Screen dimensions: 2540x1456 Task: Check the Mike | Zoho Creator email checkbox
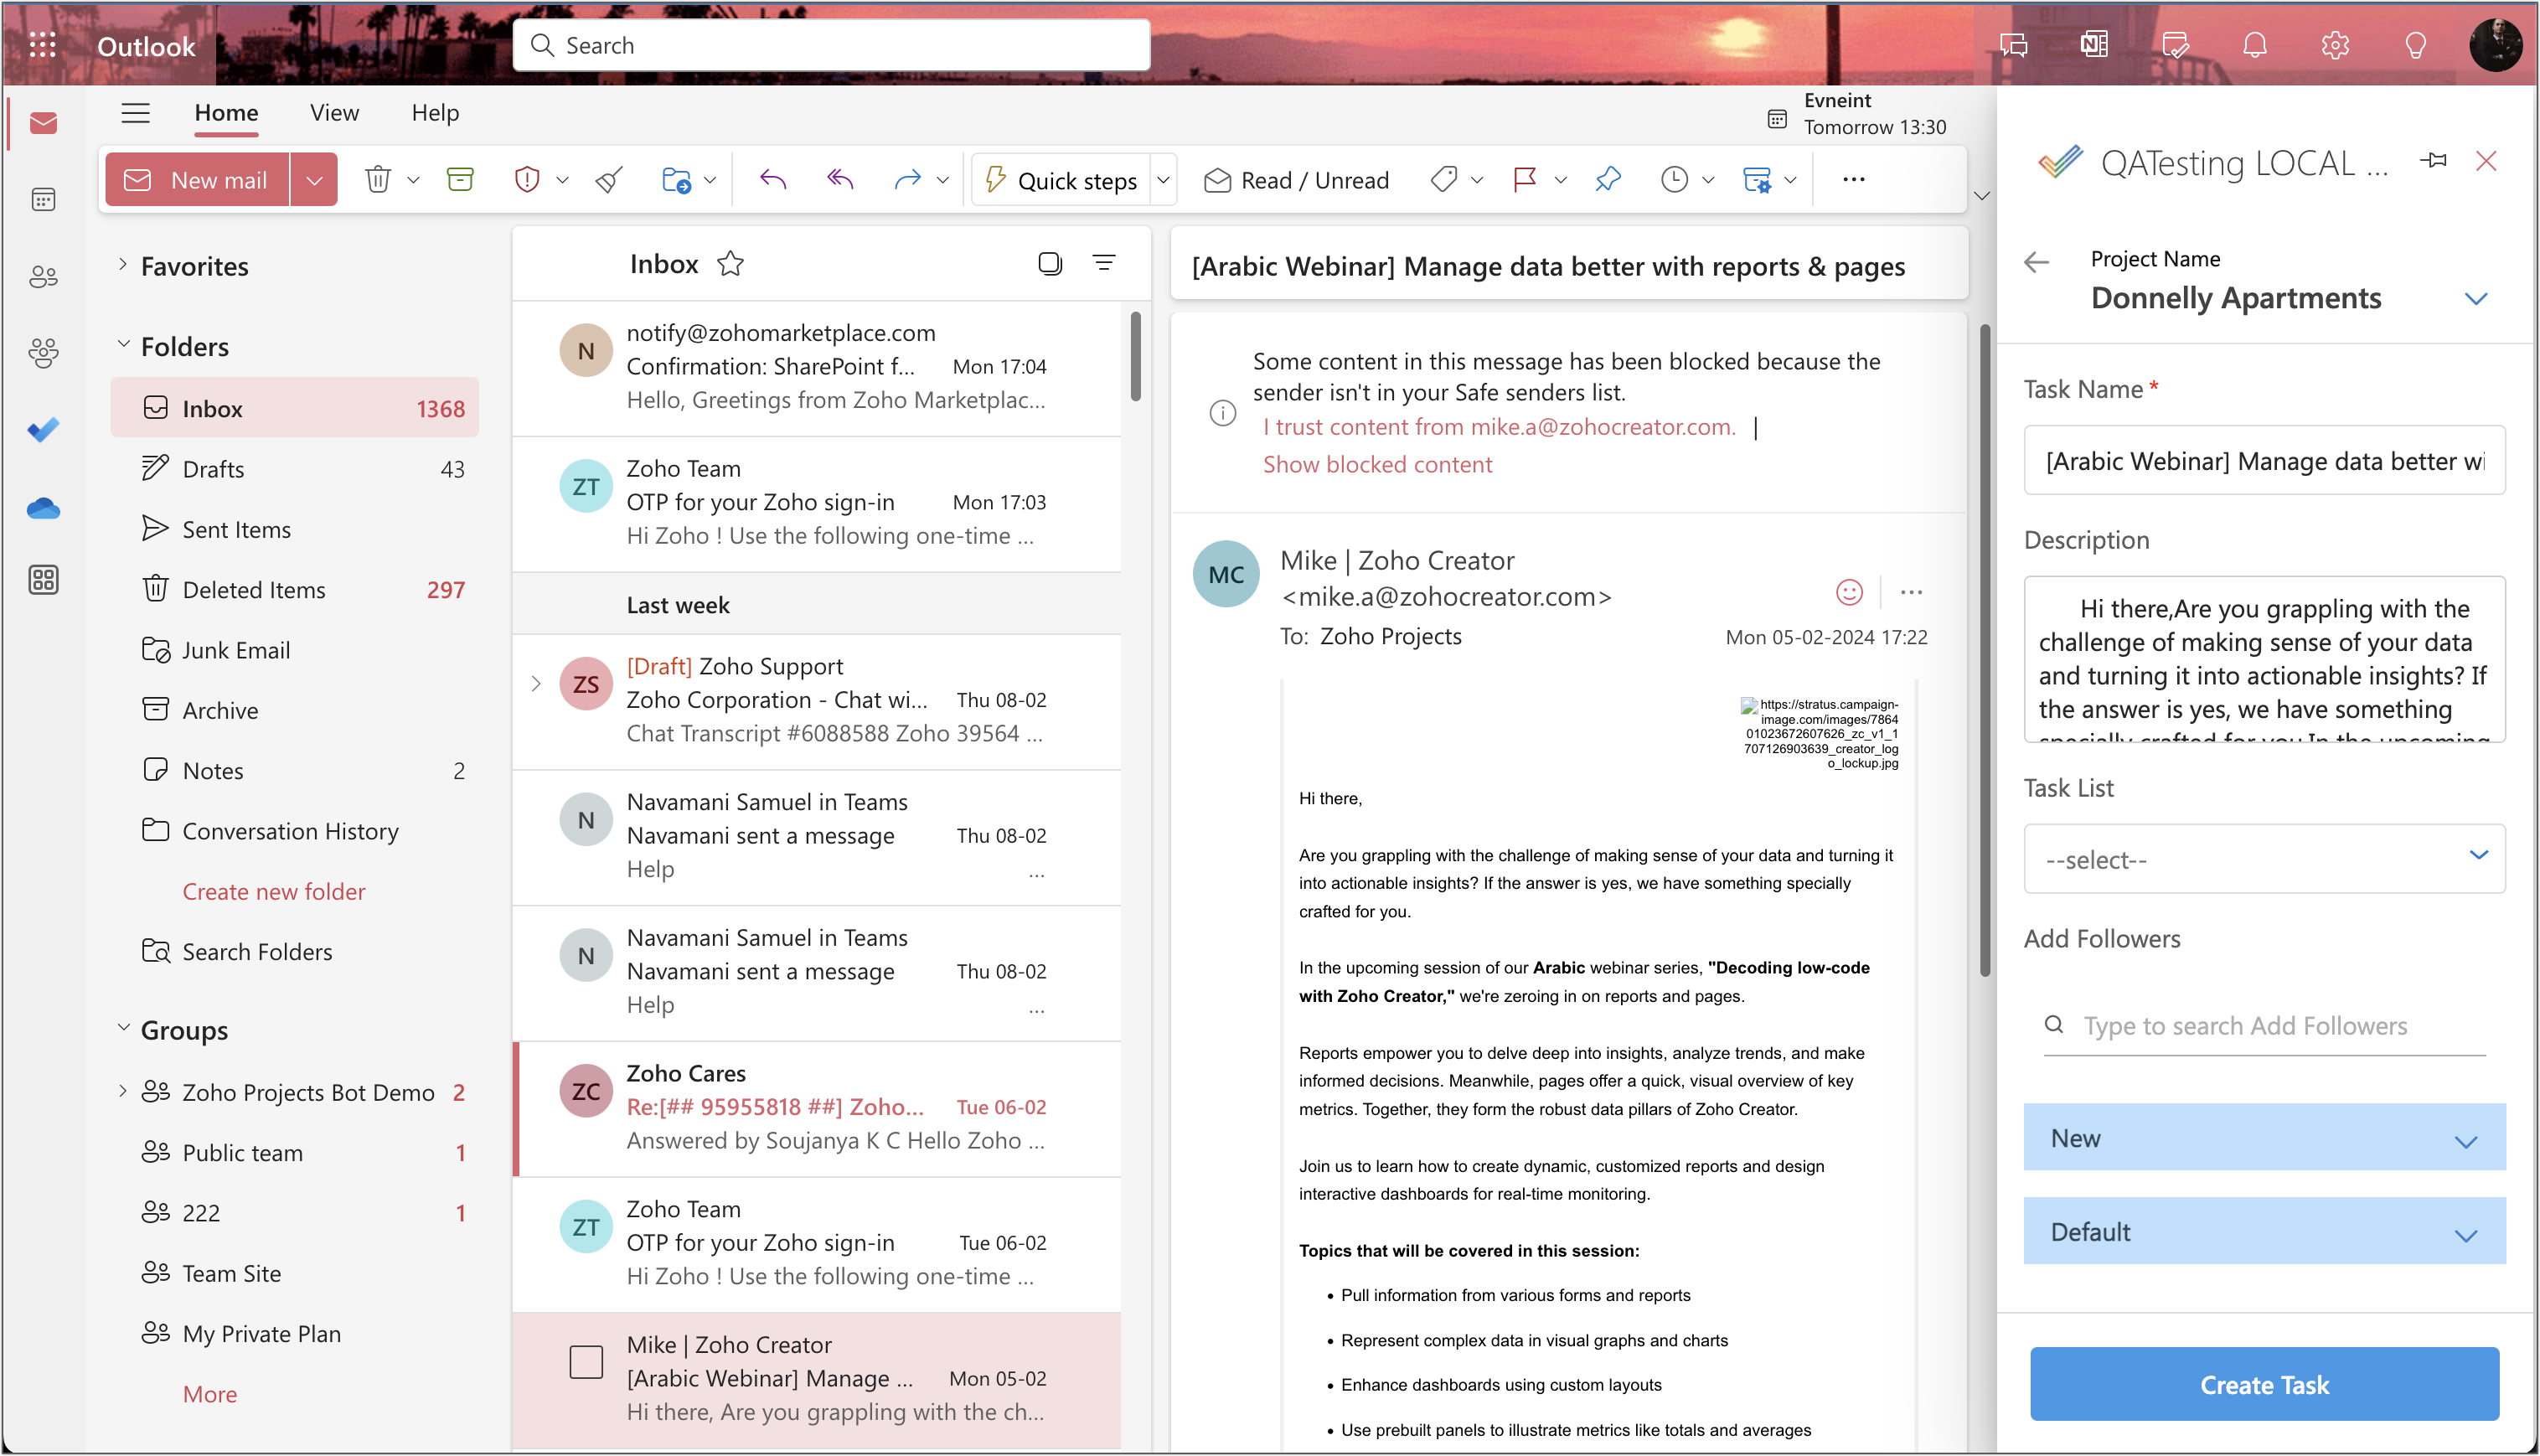pyautogui.click(x=586, y=1362)
